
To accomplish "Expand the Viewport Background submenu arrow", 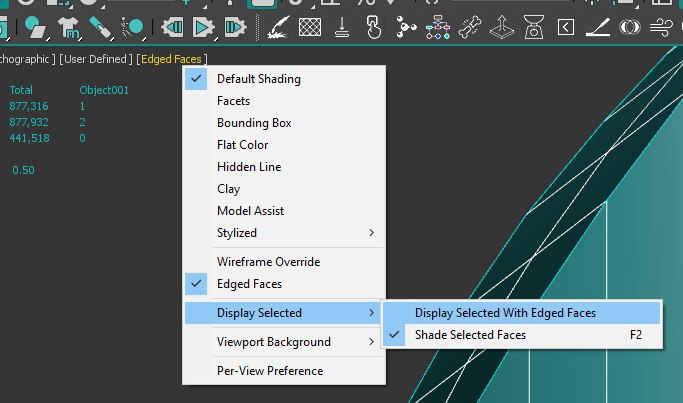I will 371,342.
